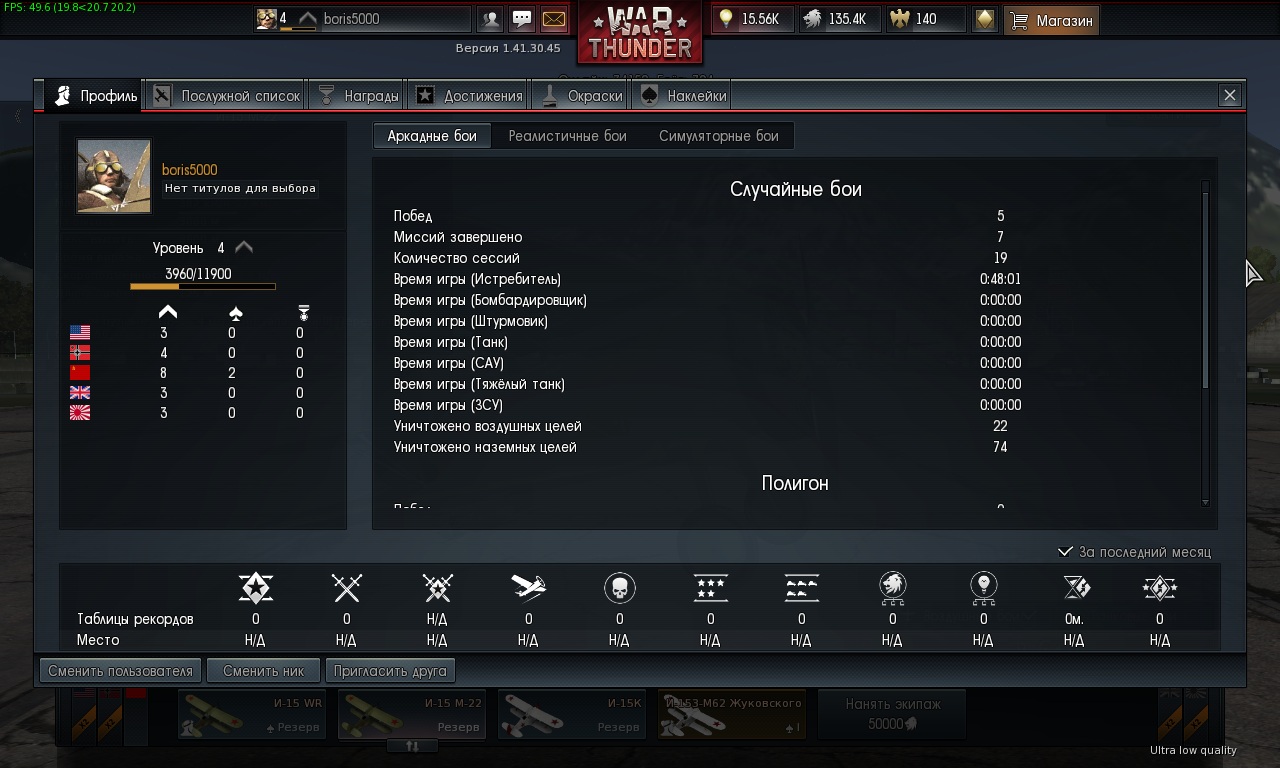1280x780 pixels.
Task: Click the level experience progress bar
Action: [x=203, y=287]
